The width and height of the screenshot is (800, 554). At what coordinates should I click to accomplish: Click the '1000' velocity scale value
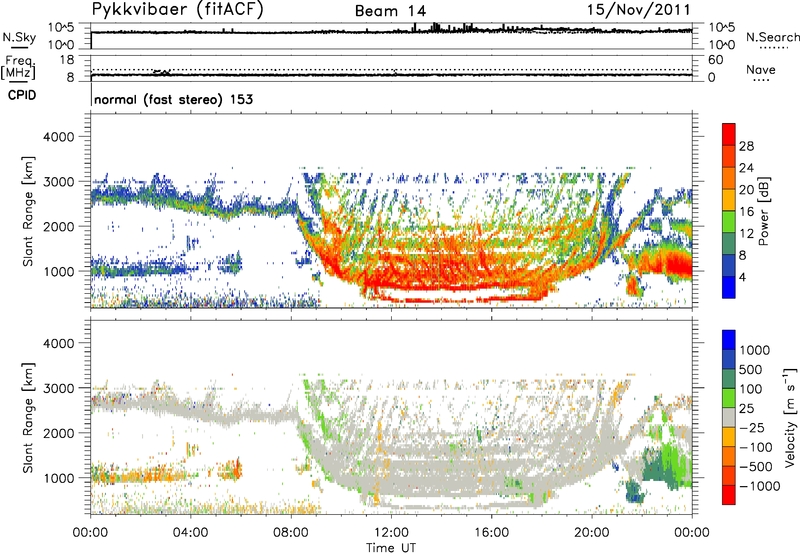[x=755, y=350]
